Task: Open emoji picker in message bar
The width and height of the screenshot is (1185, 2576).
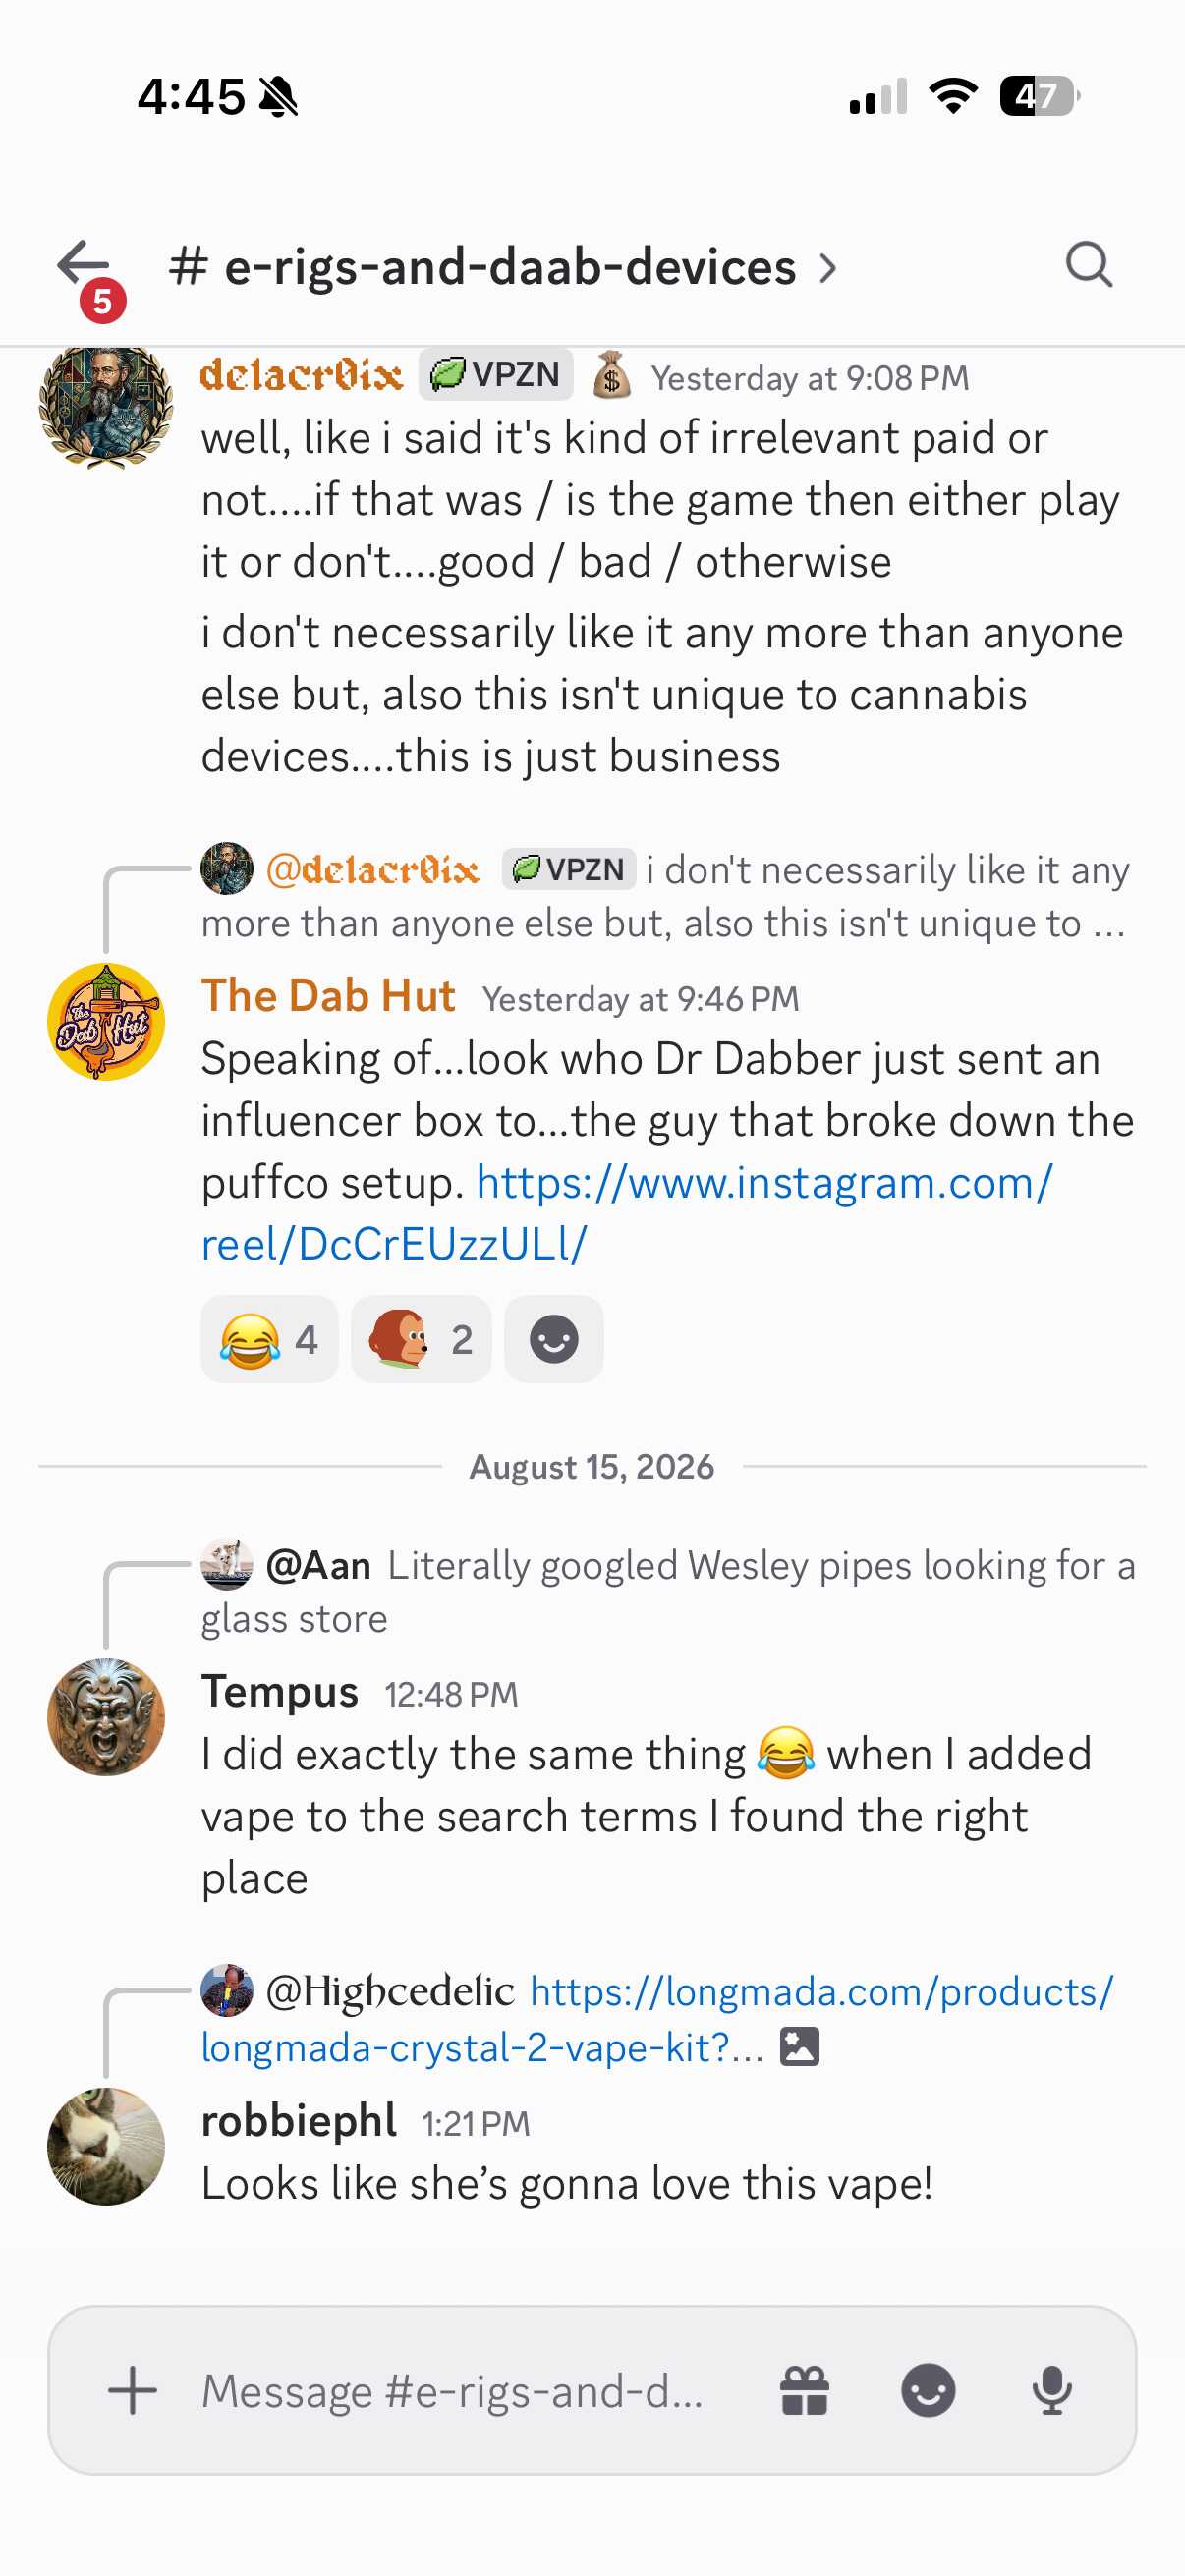Action: 928,2391
